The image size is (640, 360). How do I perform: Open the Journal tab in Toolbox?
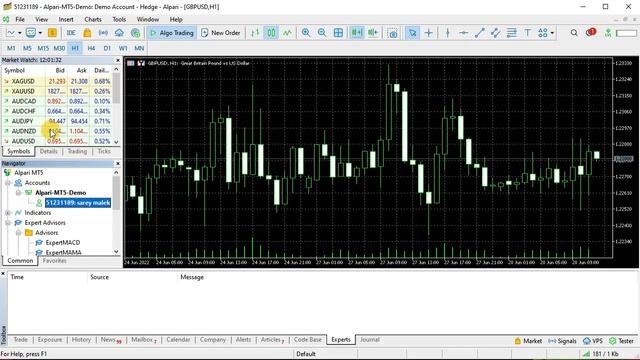tap(369, 340)
